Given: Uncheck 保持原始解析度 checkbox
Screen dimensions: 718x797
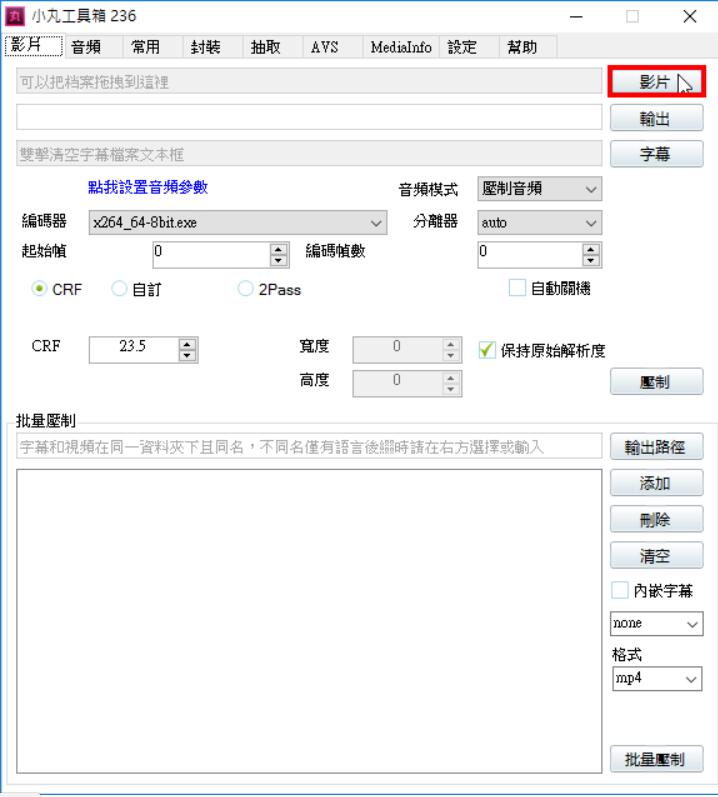Looking at the screenshot, I should coord(487,350).
